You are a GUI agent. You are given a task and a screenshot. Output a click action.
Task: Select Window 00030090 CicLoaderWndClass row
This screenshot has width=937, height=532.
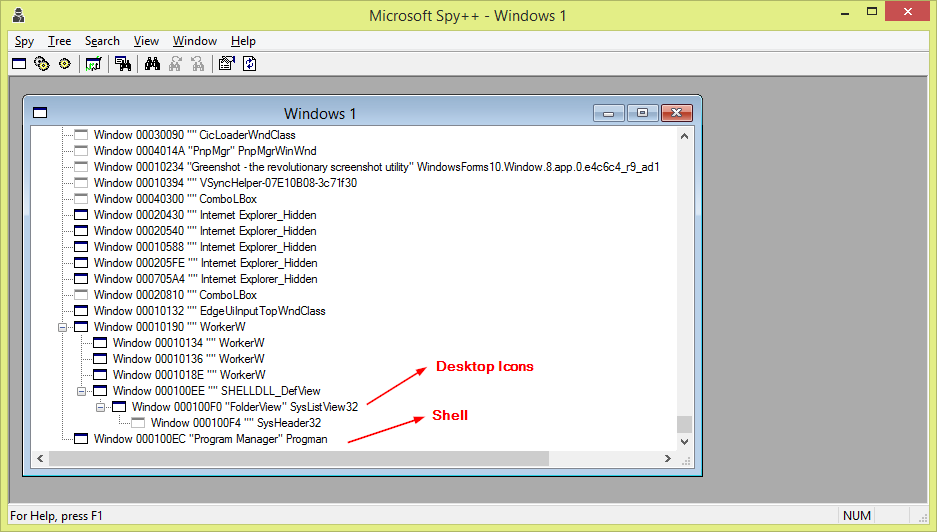(194, 134)
